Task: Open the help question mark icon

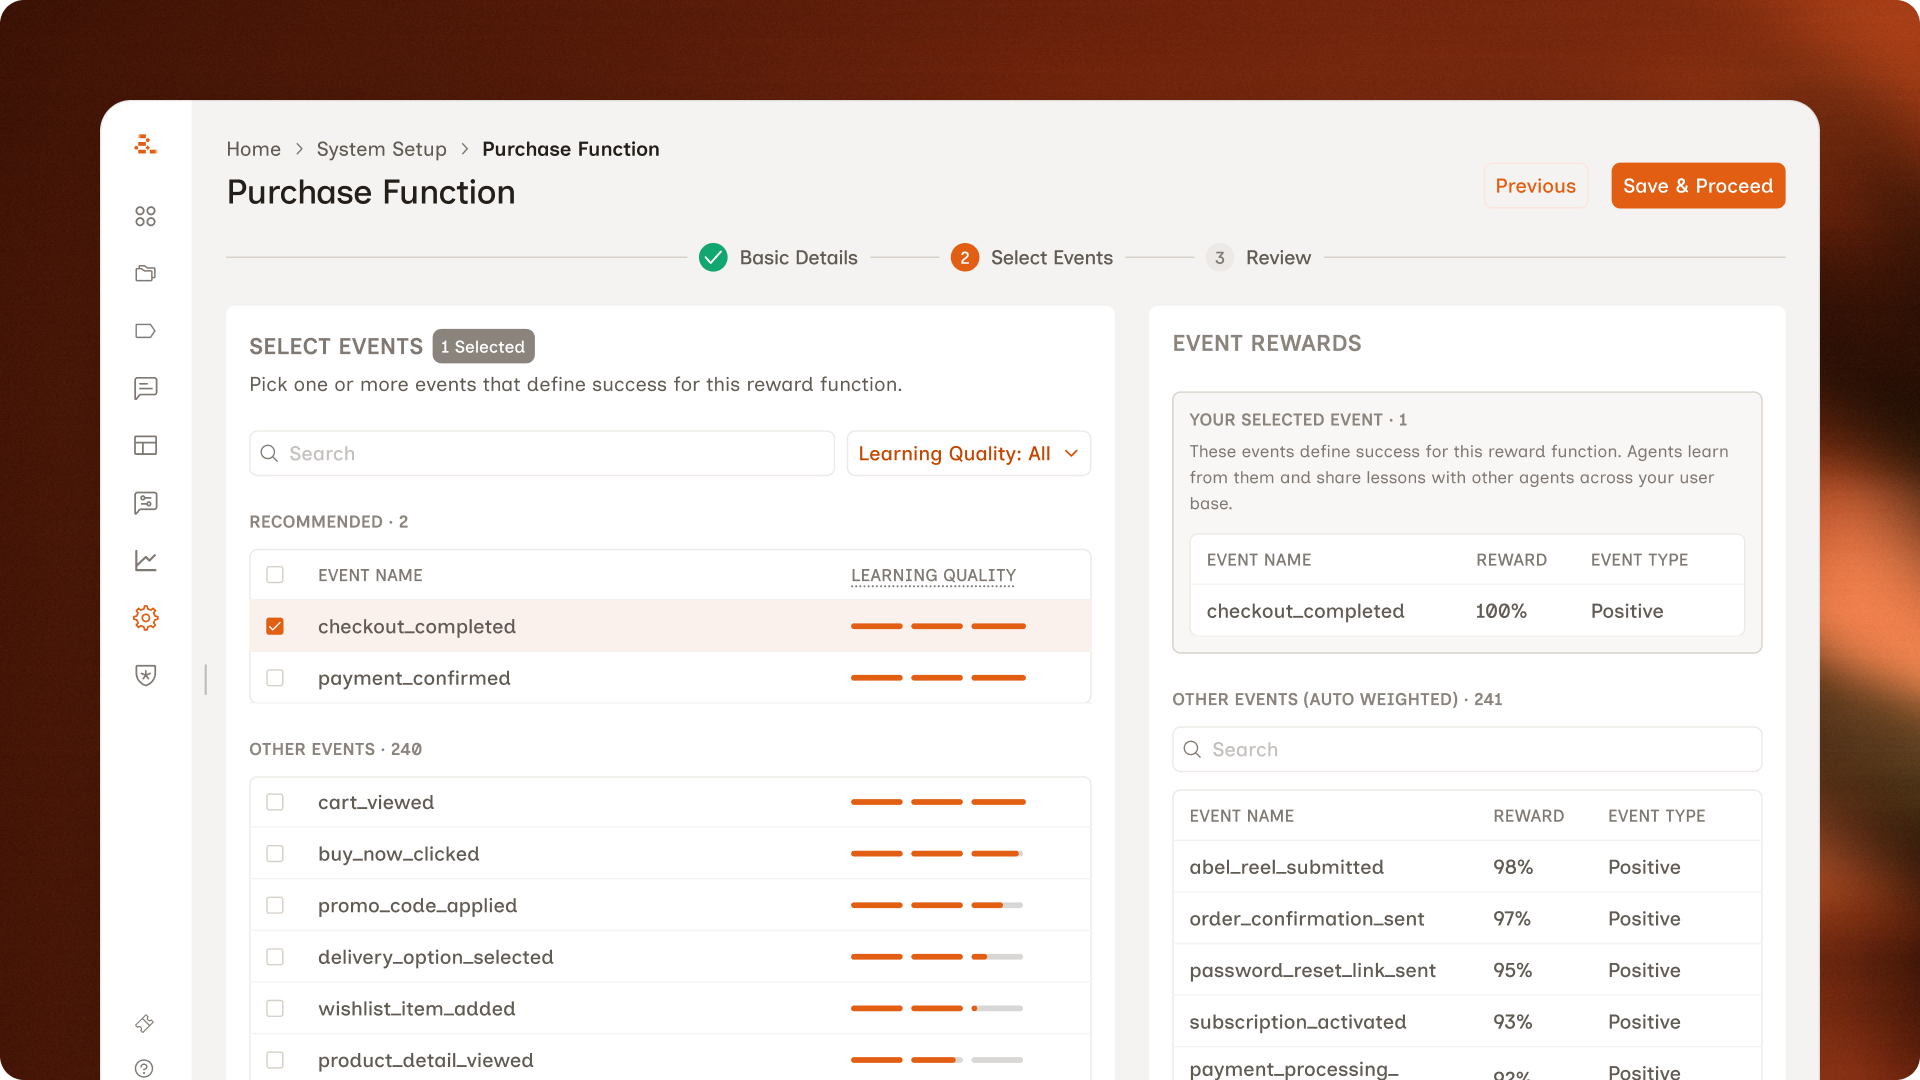Action: point(144,1068)
